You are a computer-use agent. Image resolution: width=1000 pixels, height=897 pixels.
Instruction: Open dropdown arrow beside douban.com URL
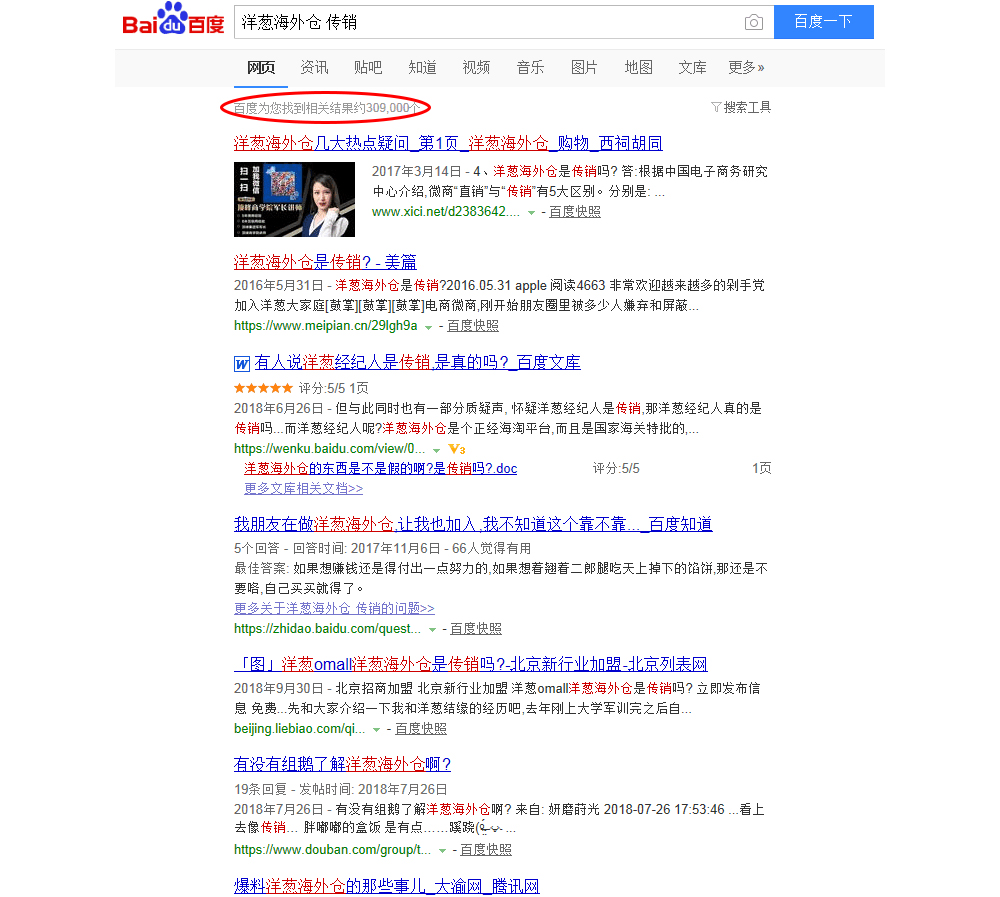[x=442, y=851]
